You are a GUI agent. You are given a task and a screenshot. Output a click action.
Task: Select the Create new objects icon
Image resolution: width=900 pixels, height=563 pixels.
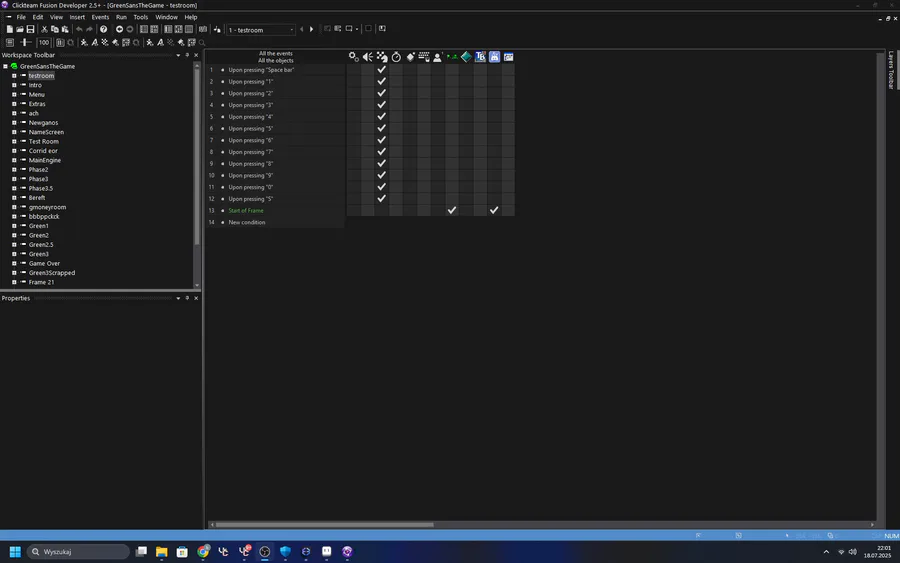(x=410, y=57)
